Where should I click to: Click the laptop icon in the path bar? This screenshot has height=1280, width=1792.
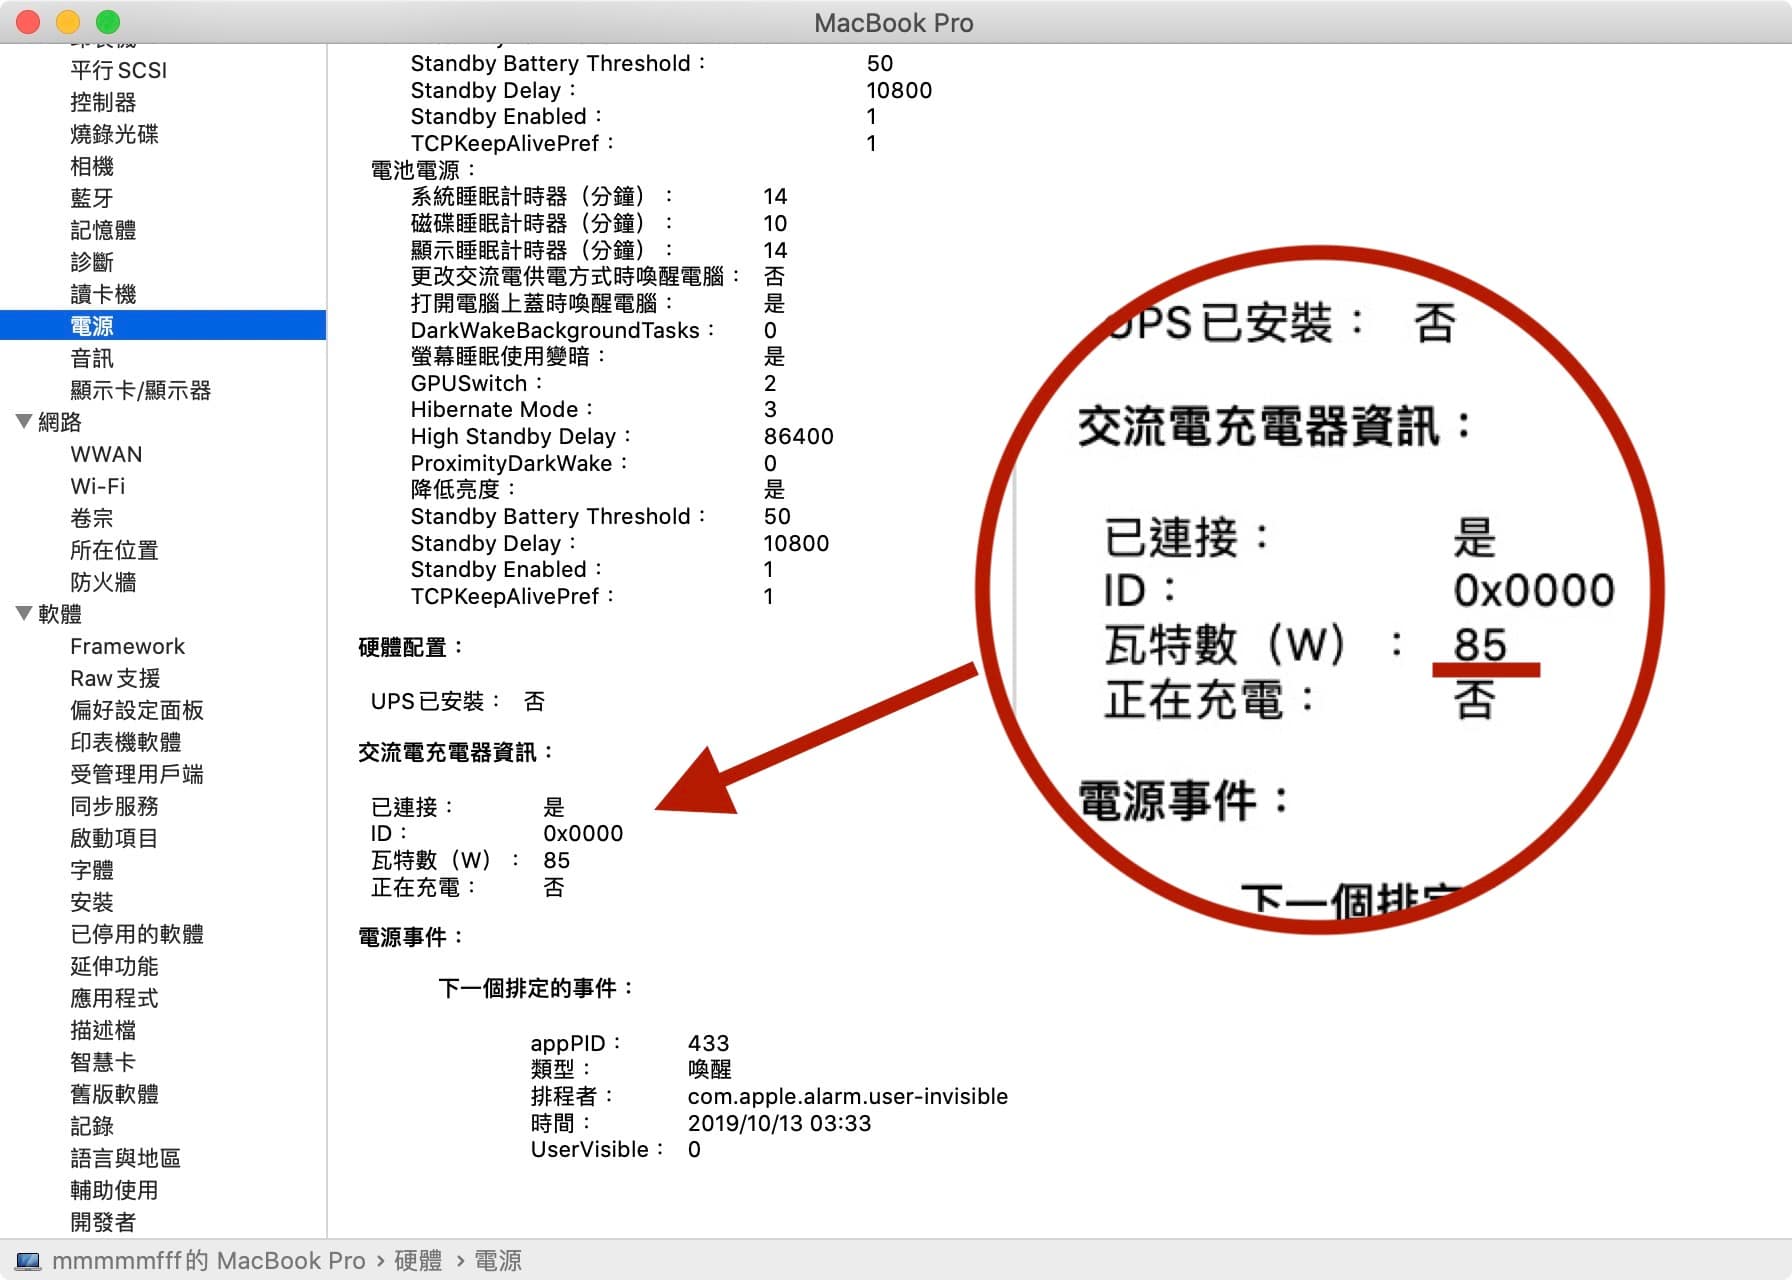pyautogui.click(x=28, y=1261)
